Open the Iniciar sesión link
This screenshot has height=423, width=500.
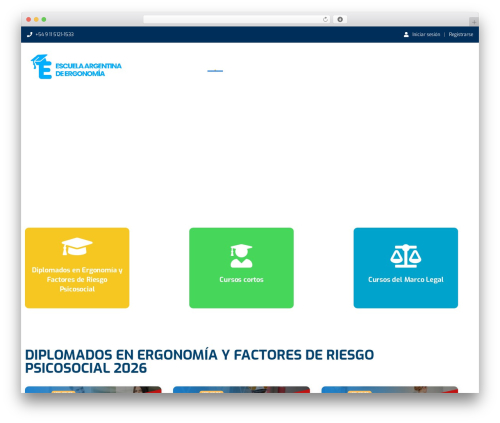click(426, 34)
